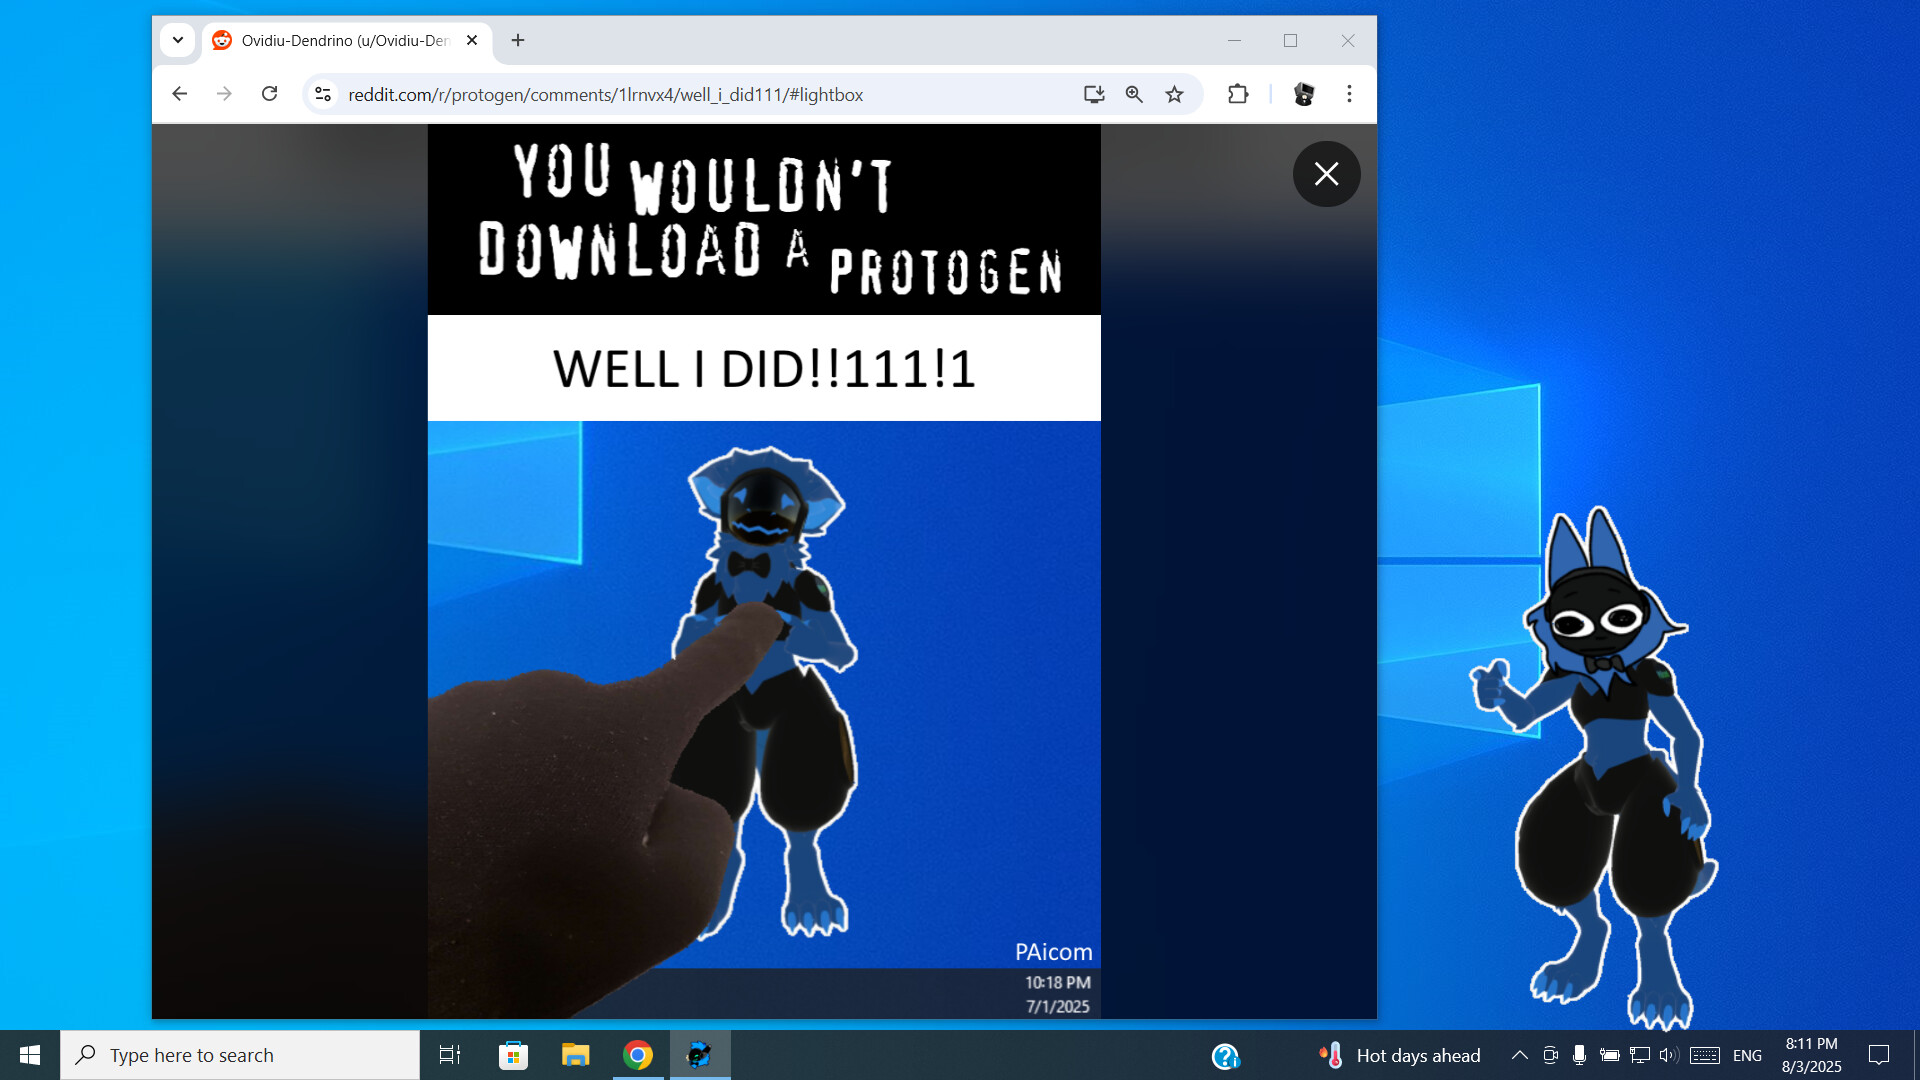Open the tab search dropdown arrow
The width and height of the screenshot is (1920, 1080).
[x=177, y=40]
